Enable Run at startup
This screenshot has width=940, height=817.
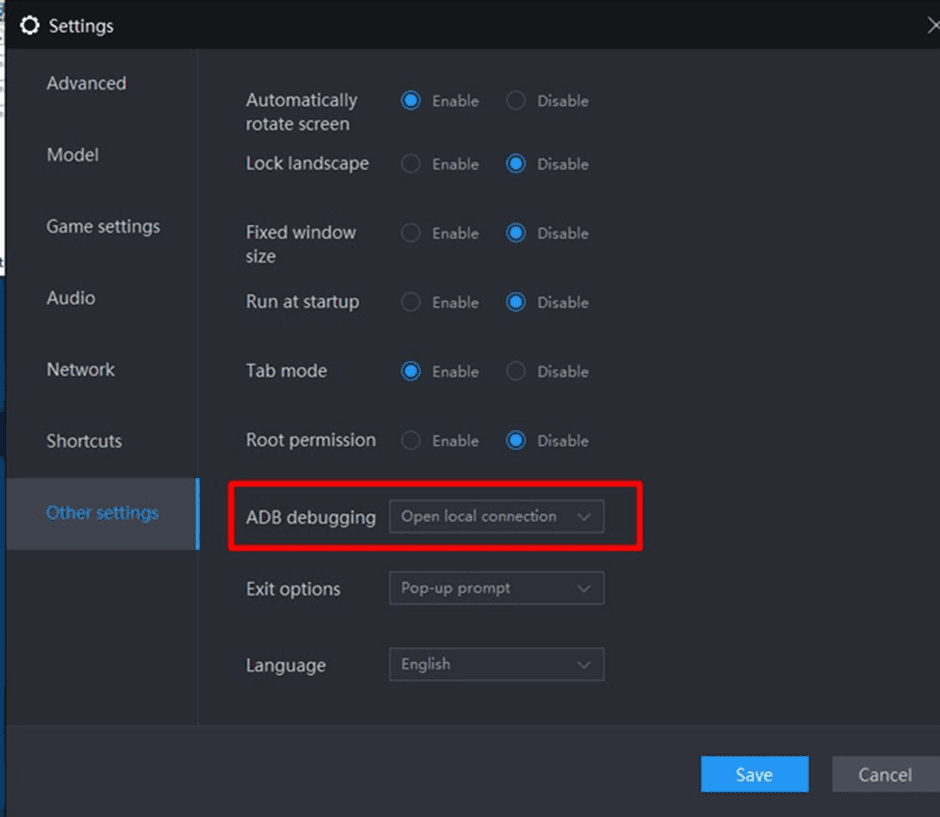pos(411,302)
